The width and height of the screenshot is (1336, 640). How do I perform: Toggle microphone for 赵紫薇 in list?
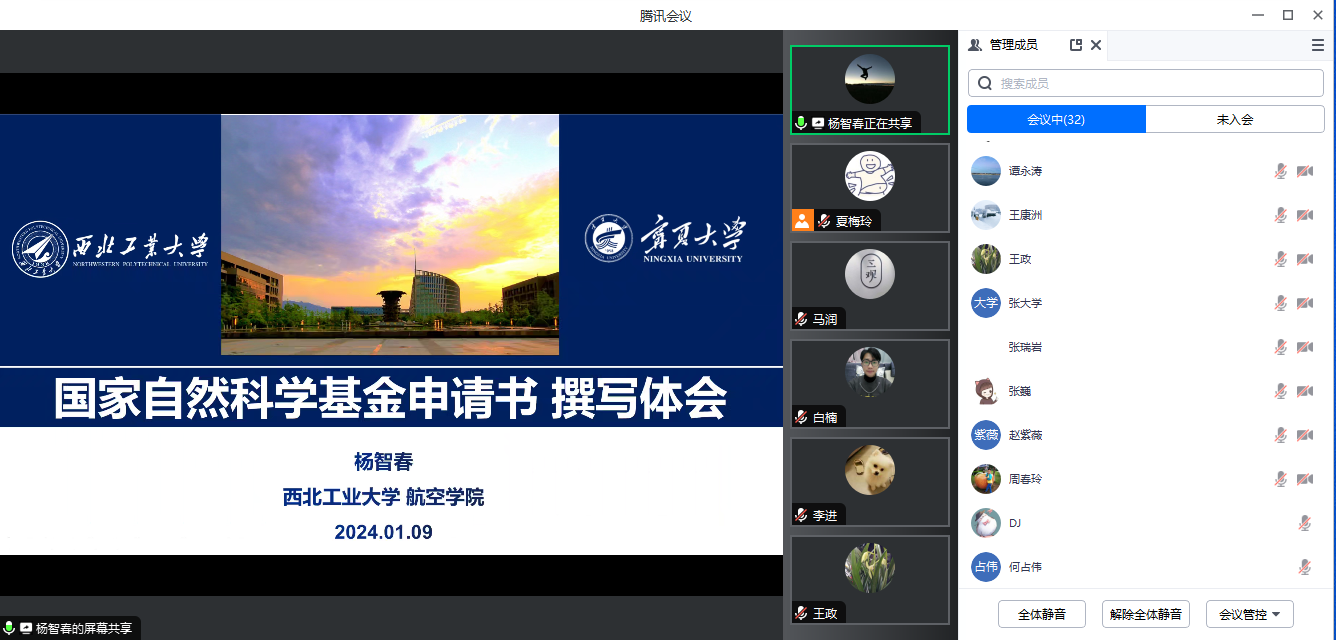click(1280, 435)
